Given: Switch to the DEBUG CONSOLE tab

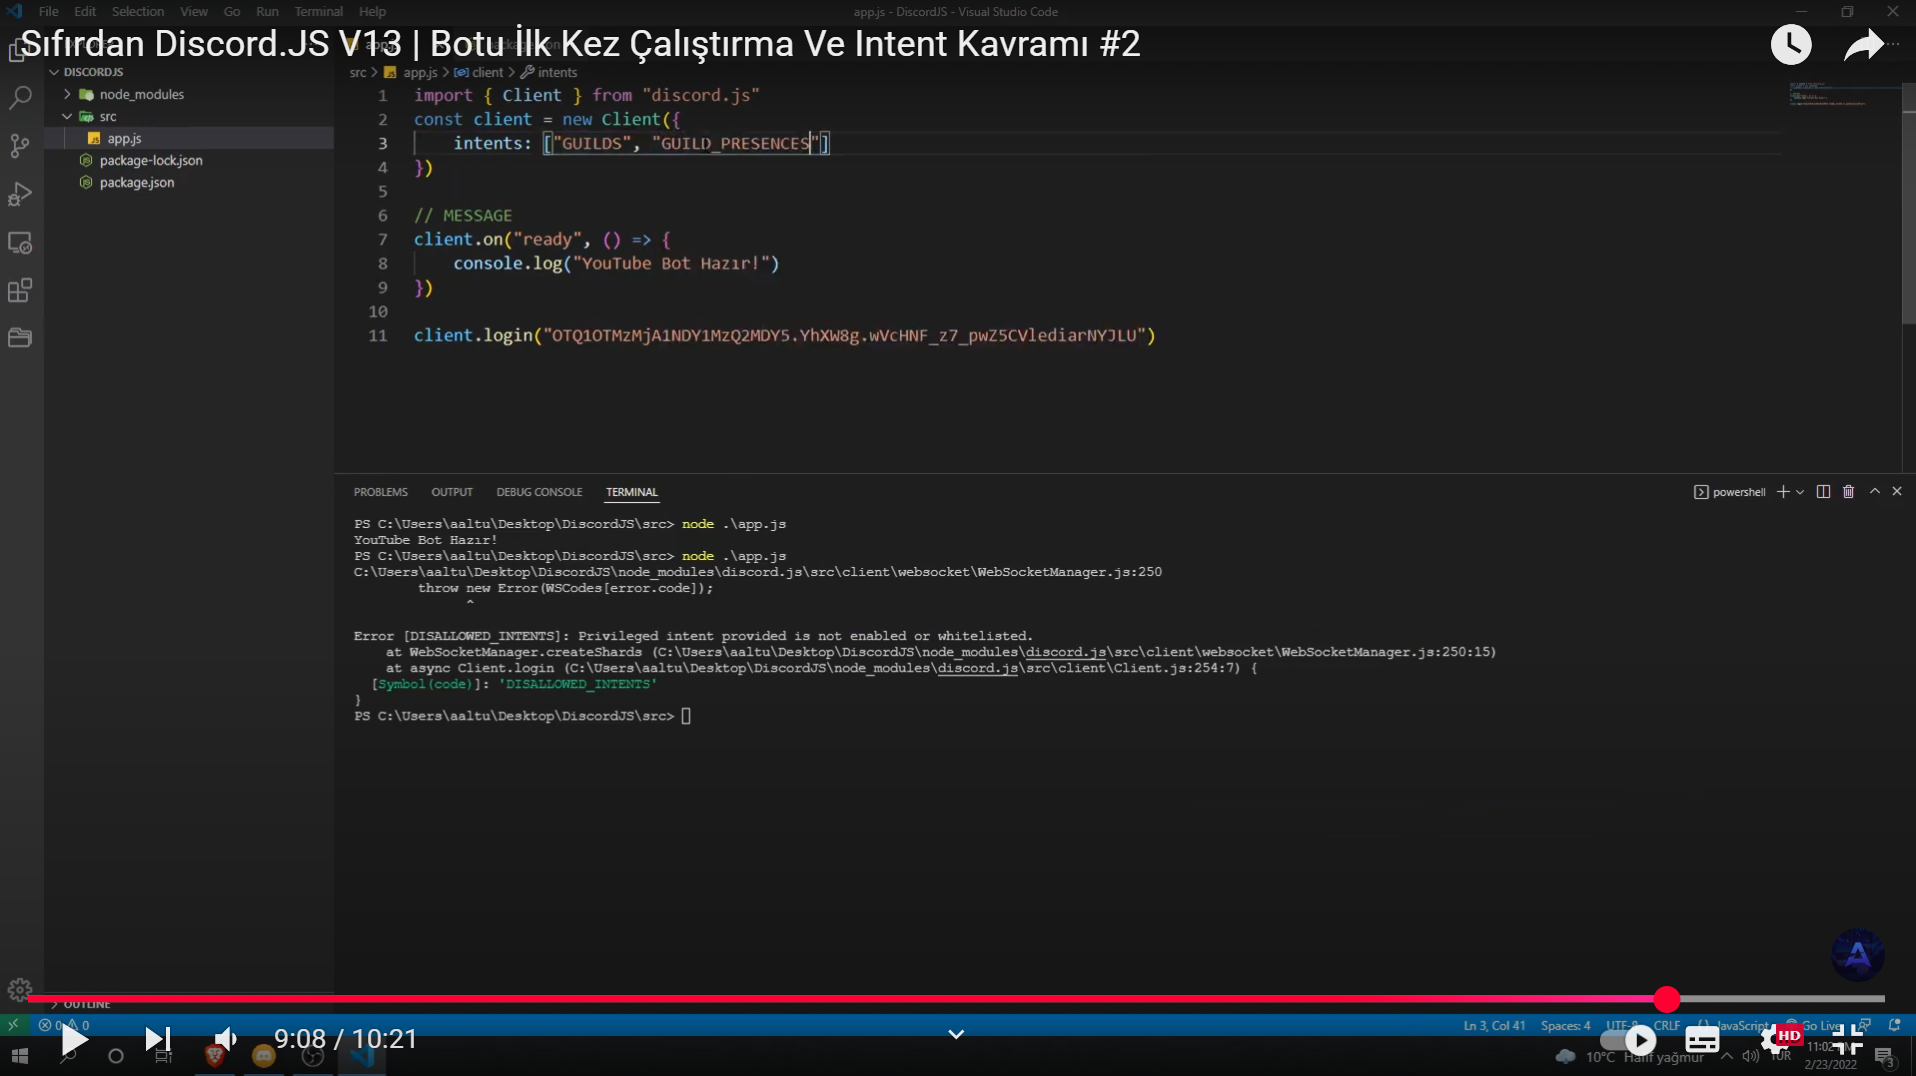Looking at the screenshot, I should [539, 492].
